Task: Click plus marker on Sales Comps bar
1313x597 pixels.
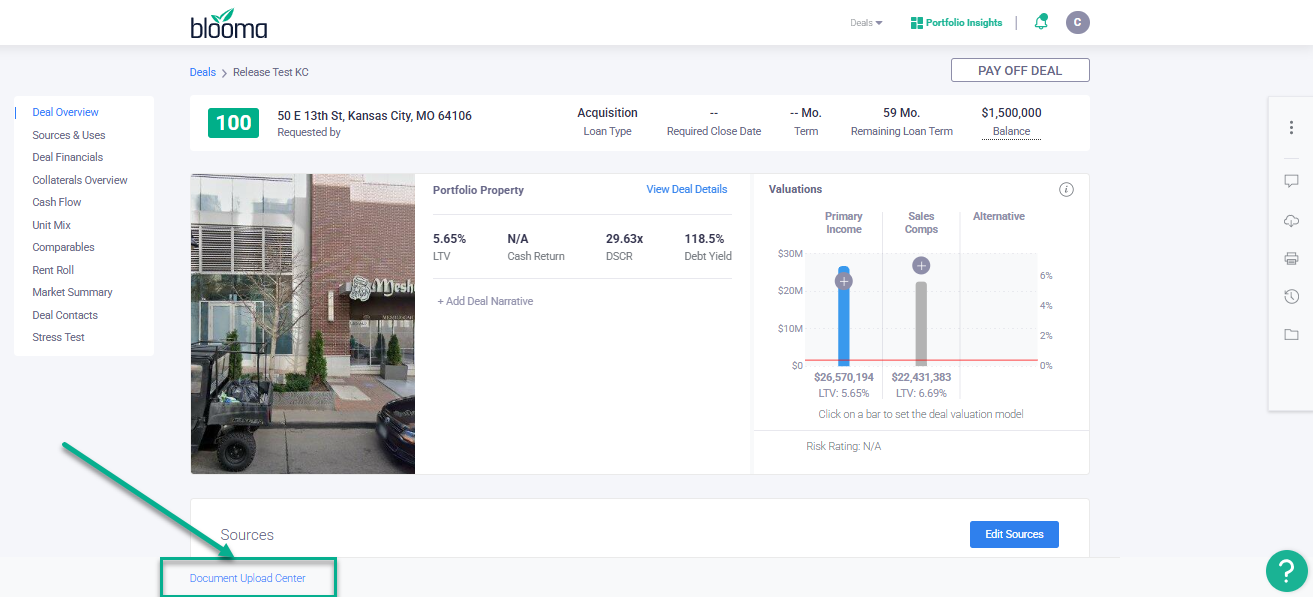Action: click(921, 265)
